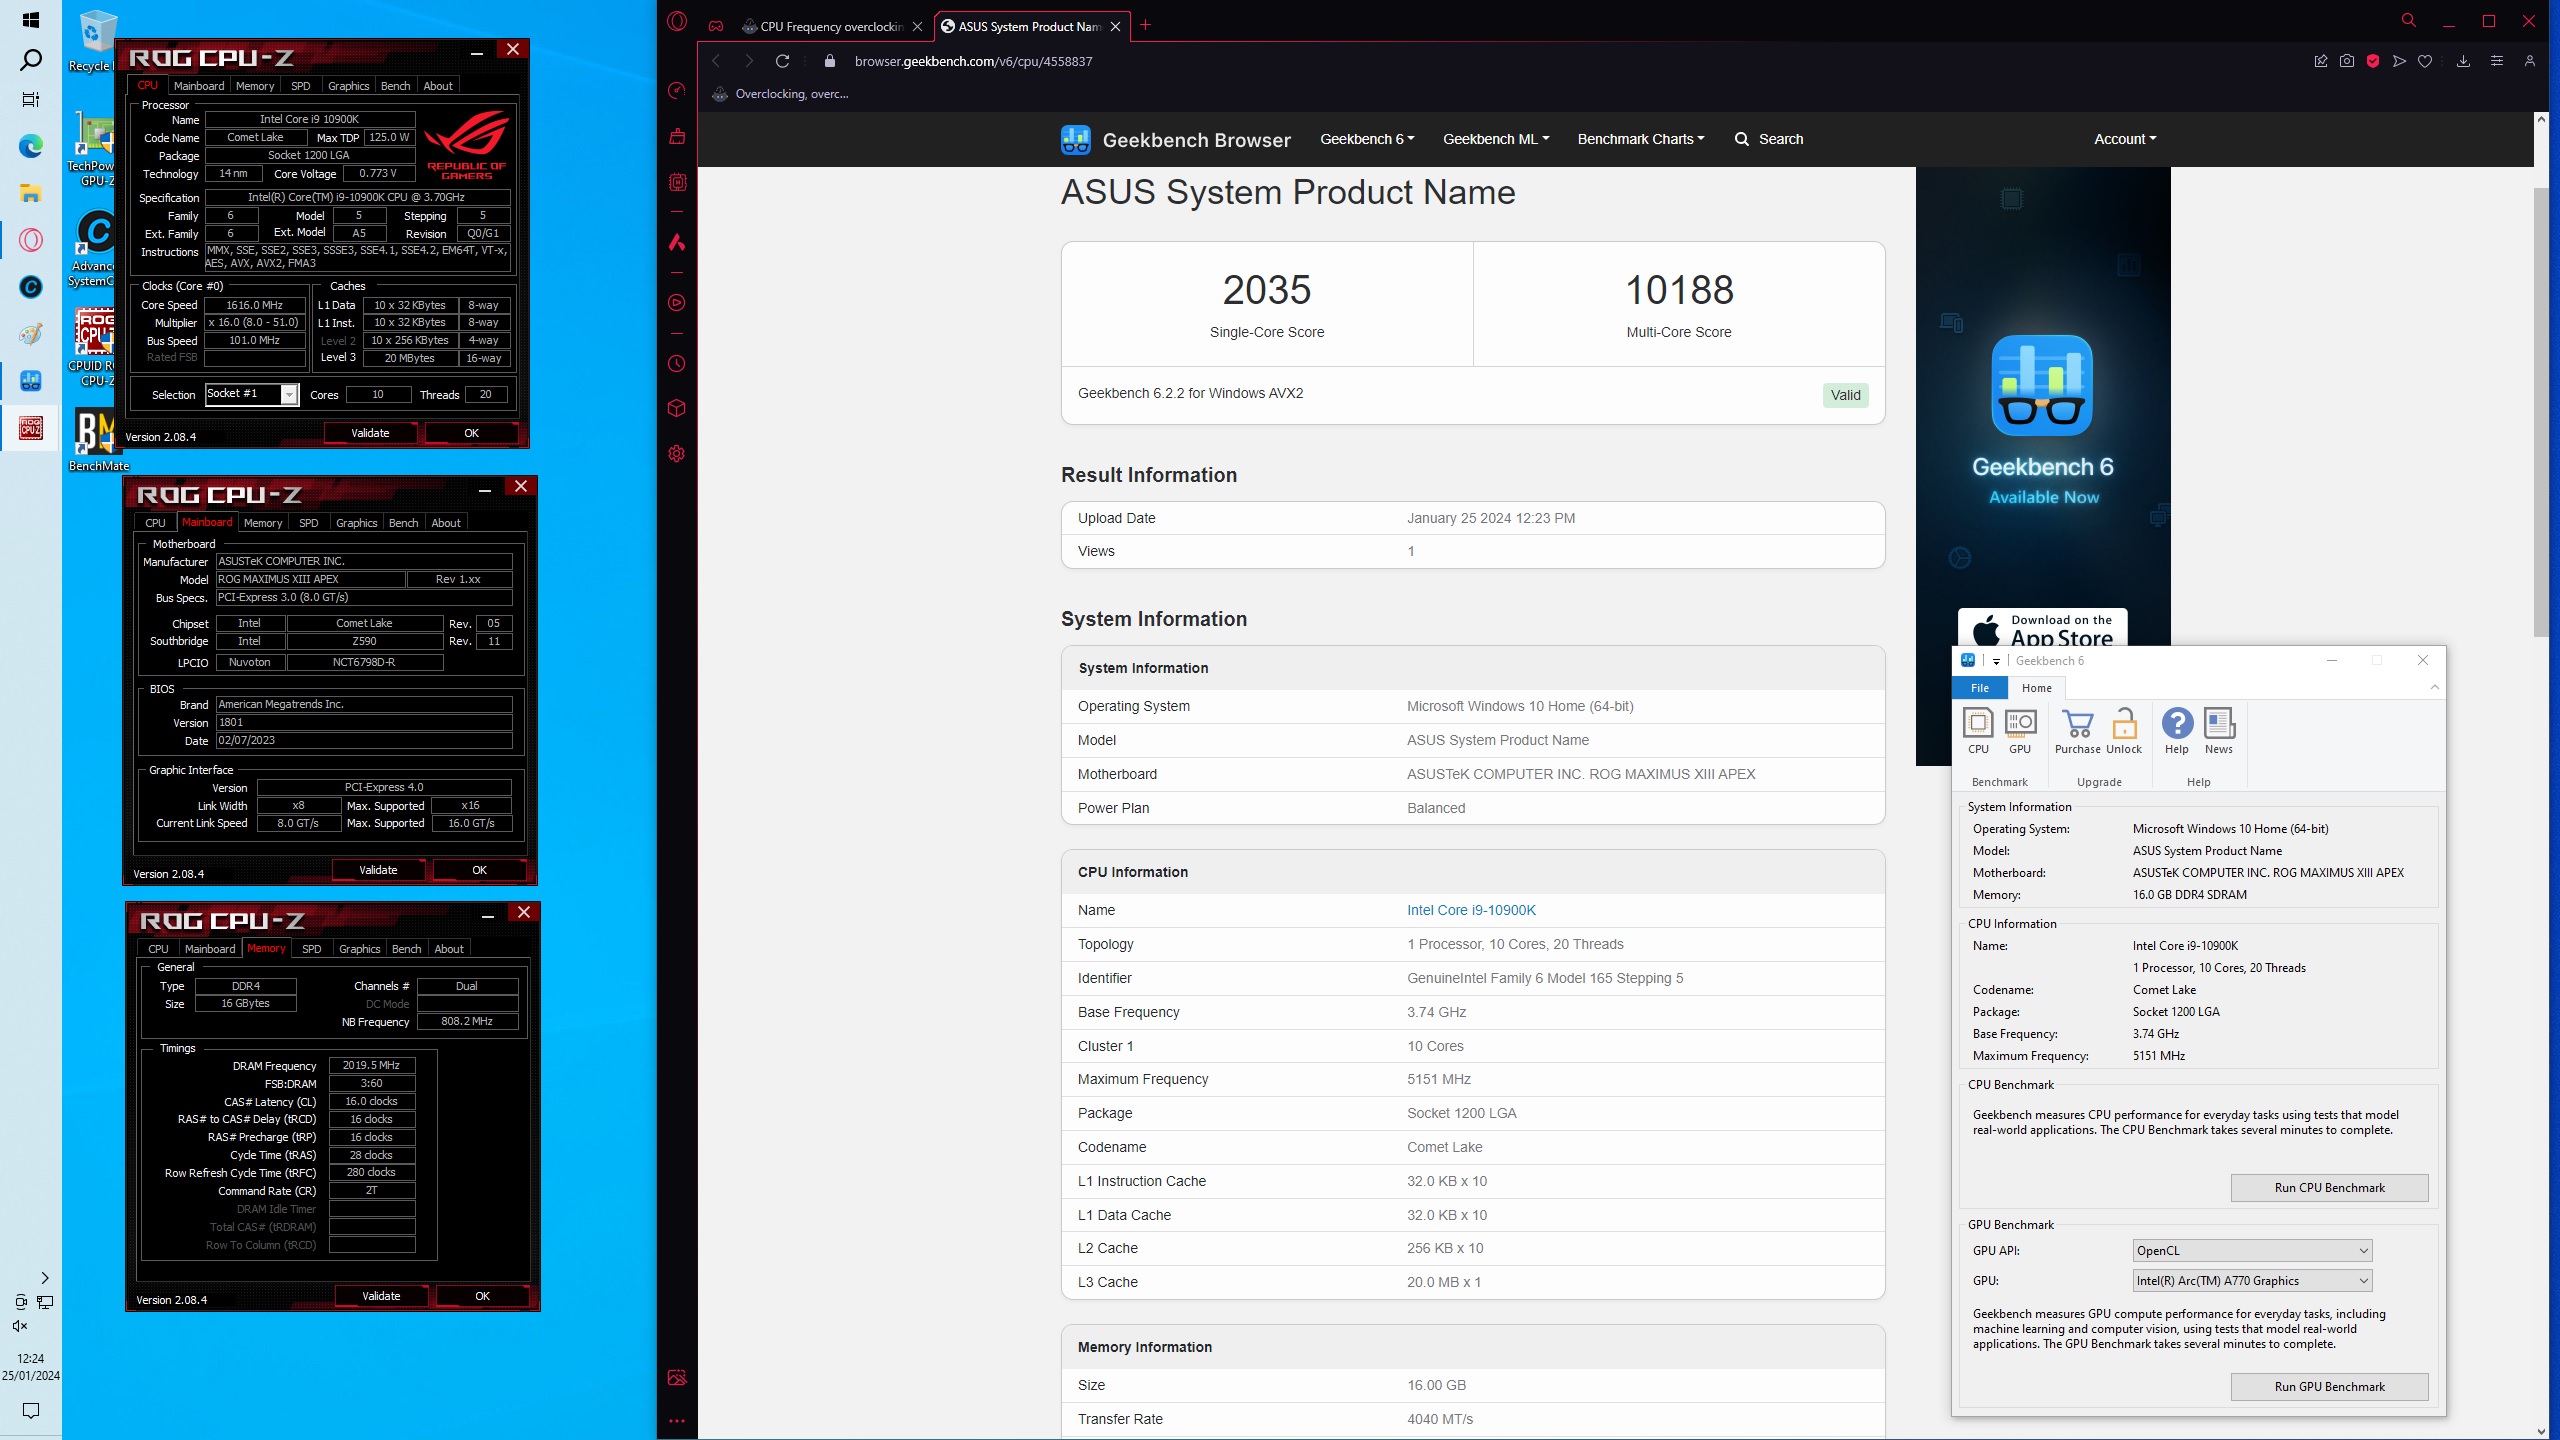Viewport: 2560px width, 1440px height.
Task: Open Opera search tabs magnifier
Action: (2409, 20)
